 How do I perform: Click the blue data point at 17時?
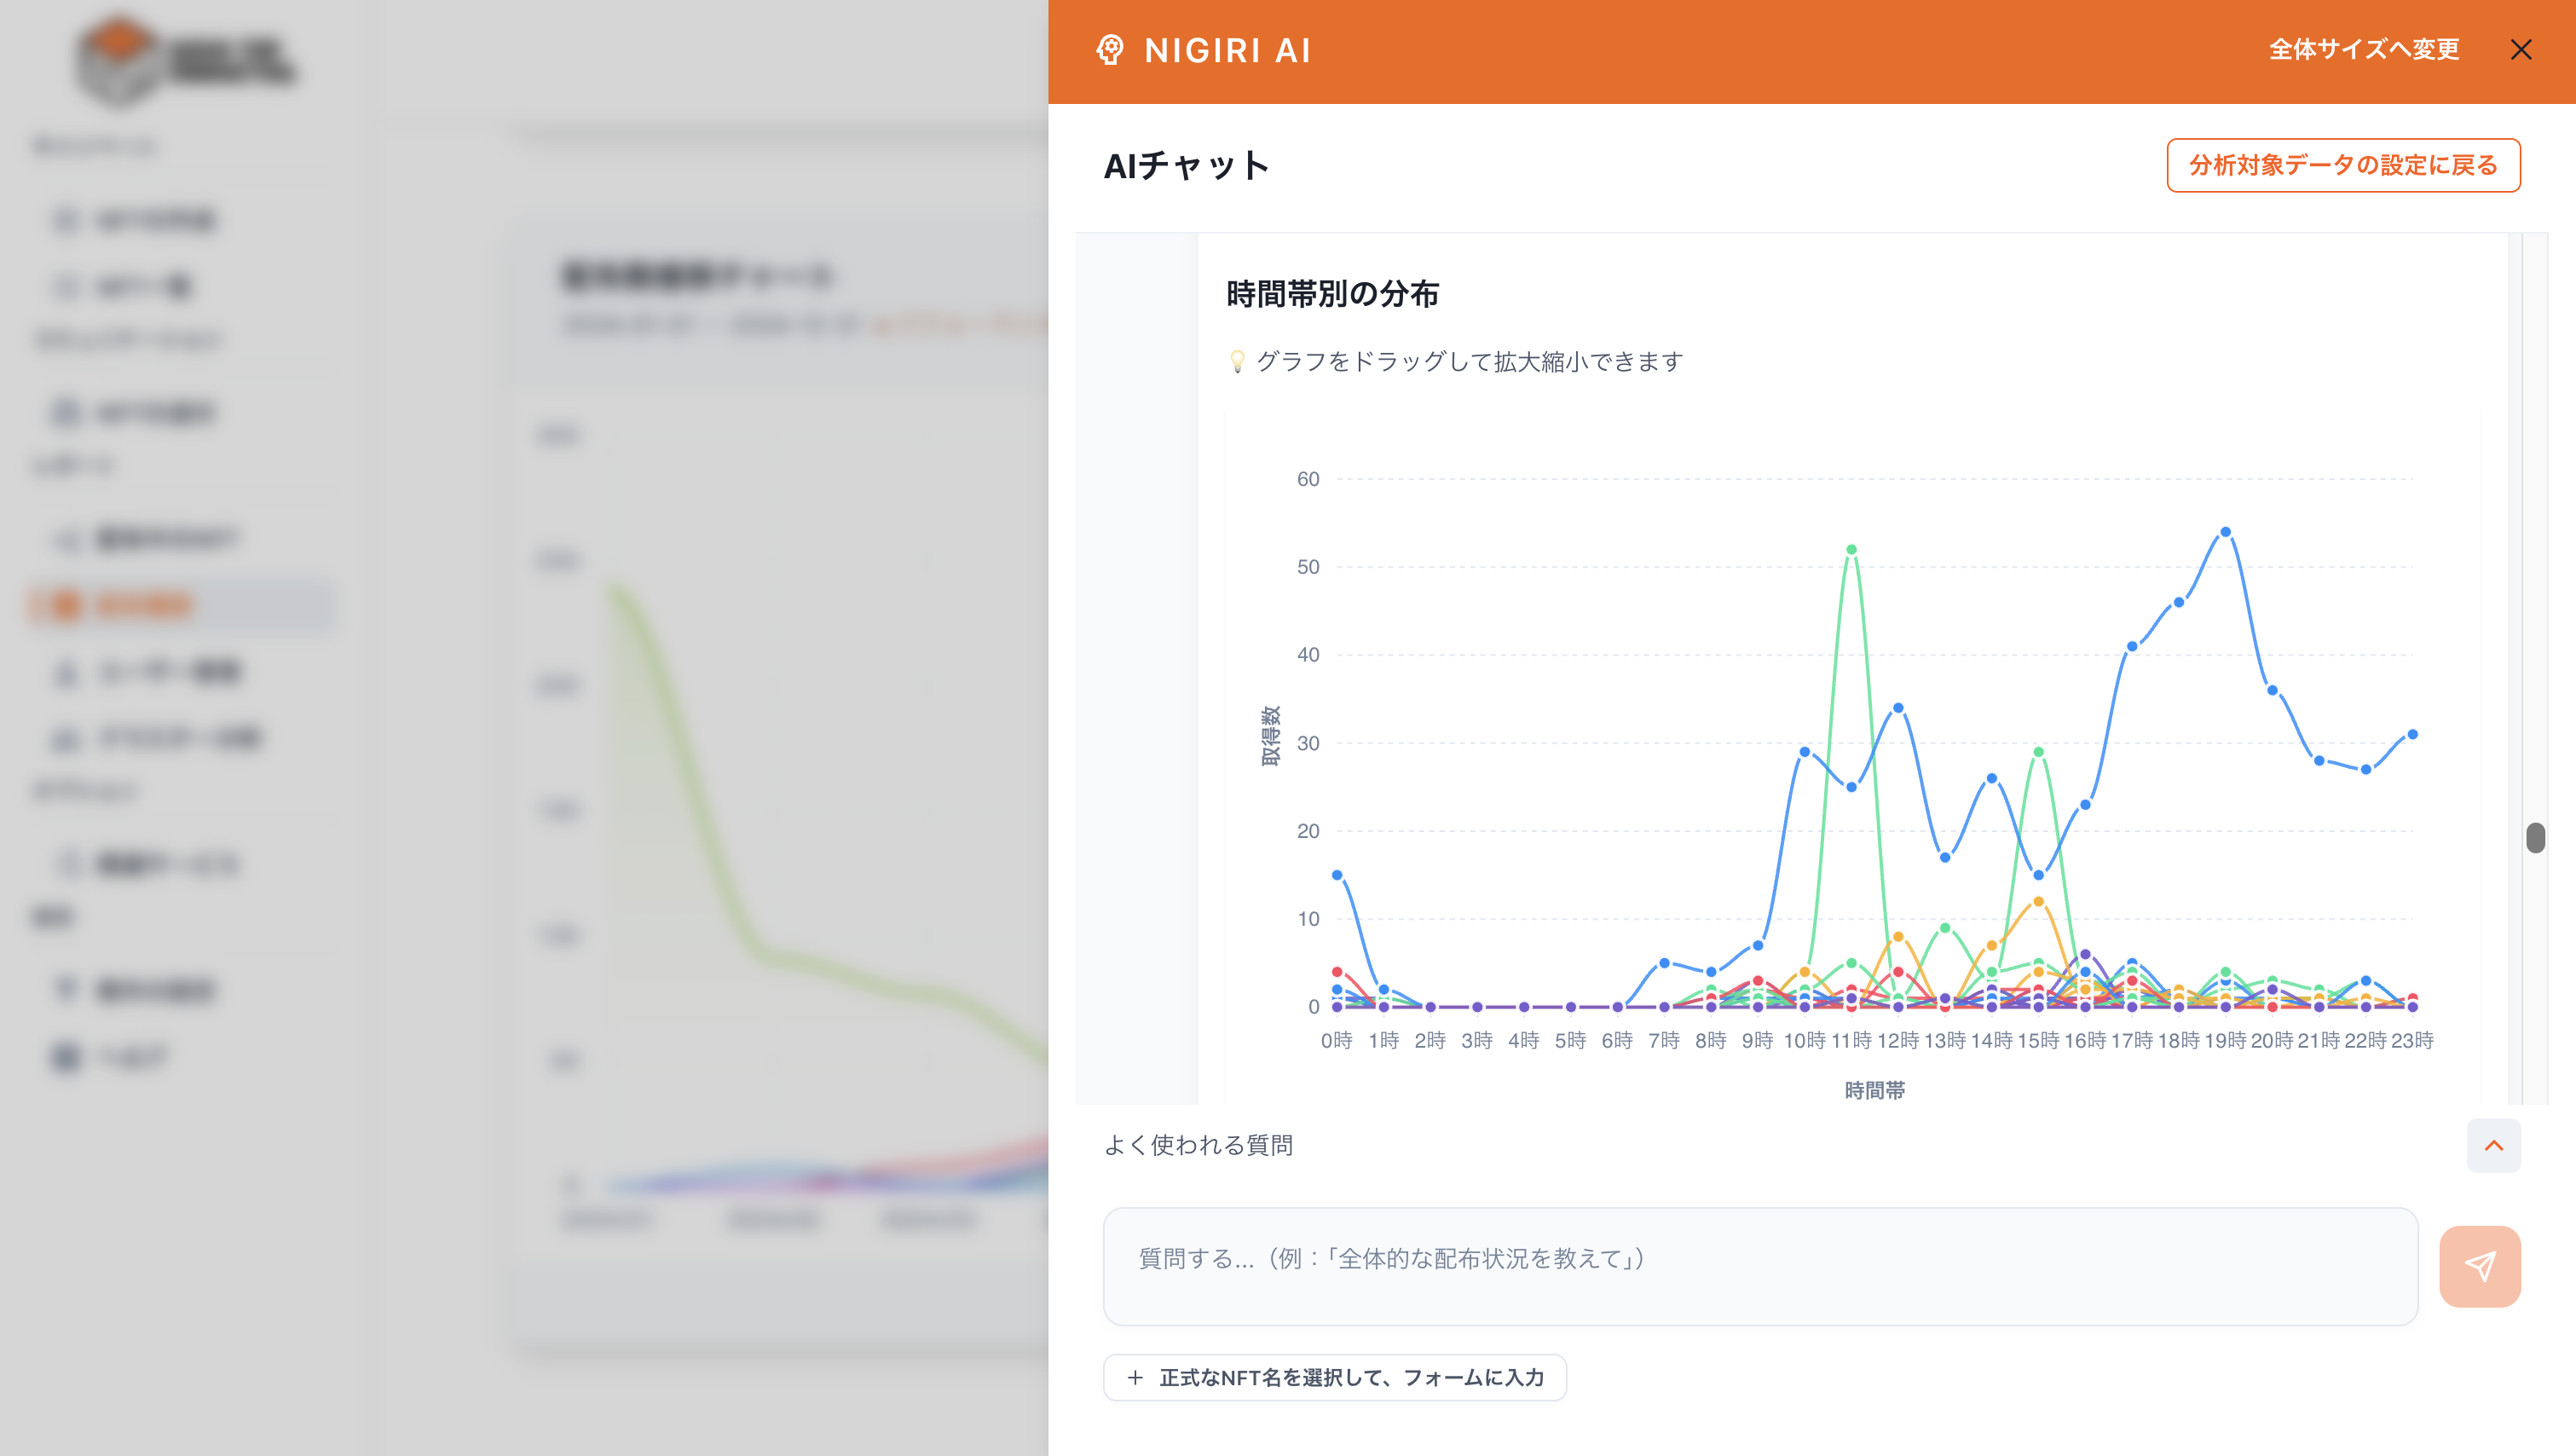pyautogui.click(x=2132, y=646)
